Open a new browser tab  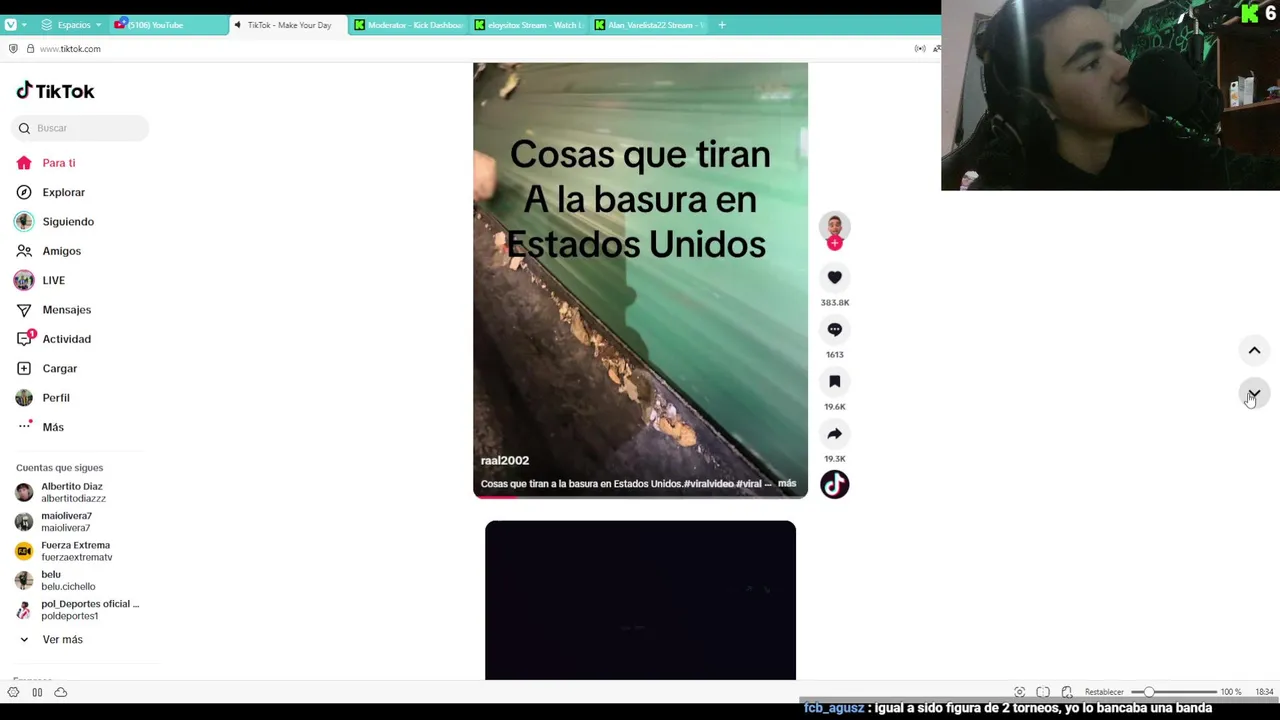click(722, 25)
